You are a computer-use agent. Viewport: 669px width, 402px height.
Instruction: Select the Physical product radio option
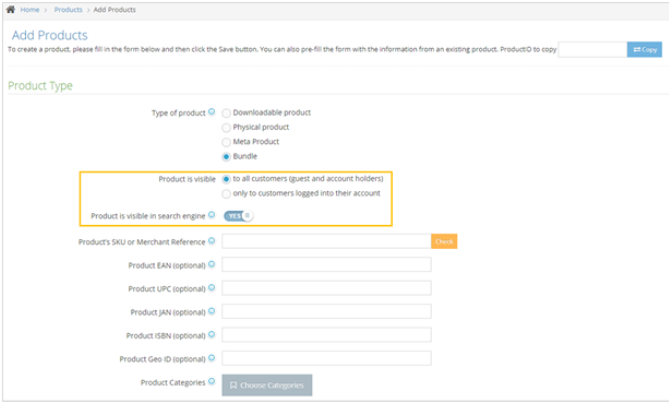226,127
